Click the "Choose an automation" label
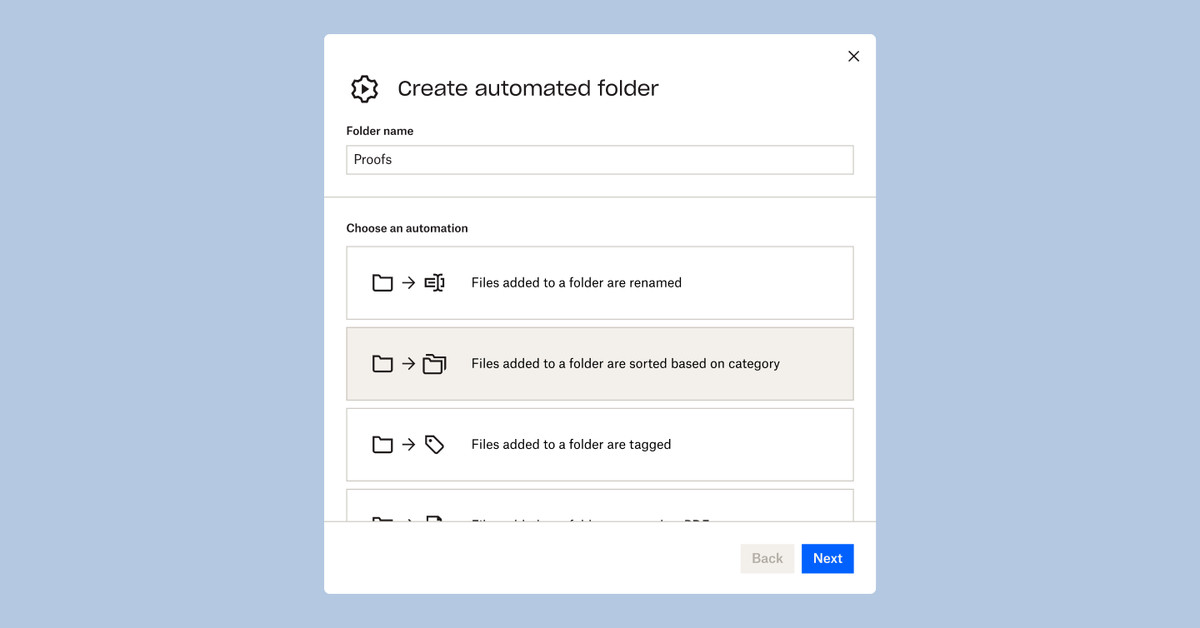This screenshot has width=1200, height=628. 407,228
